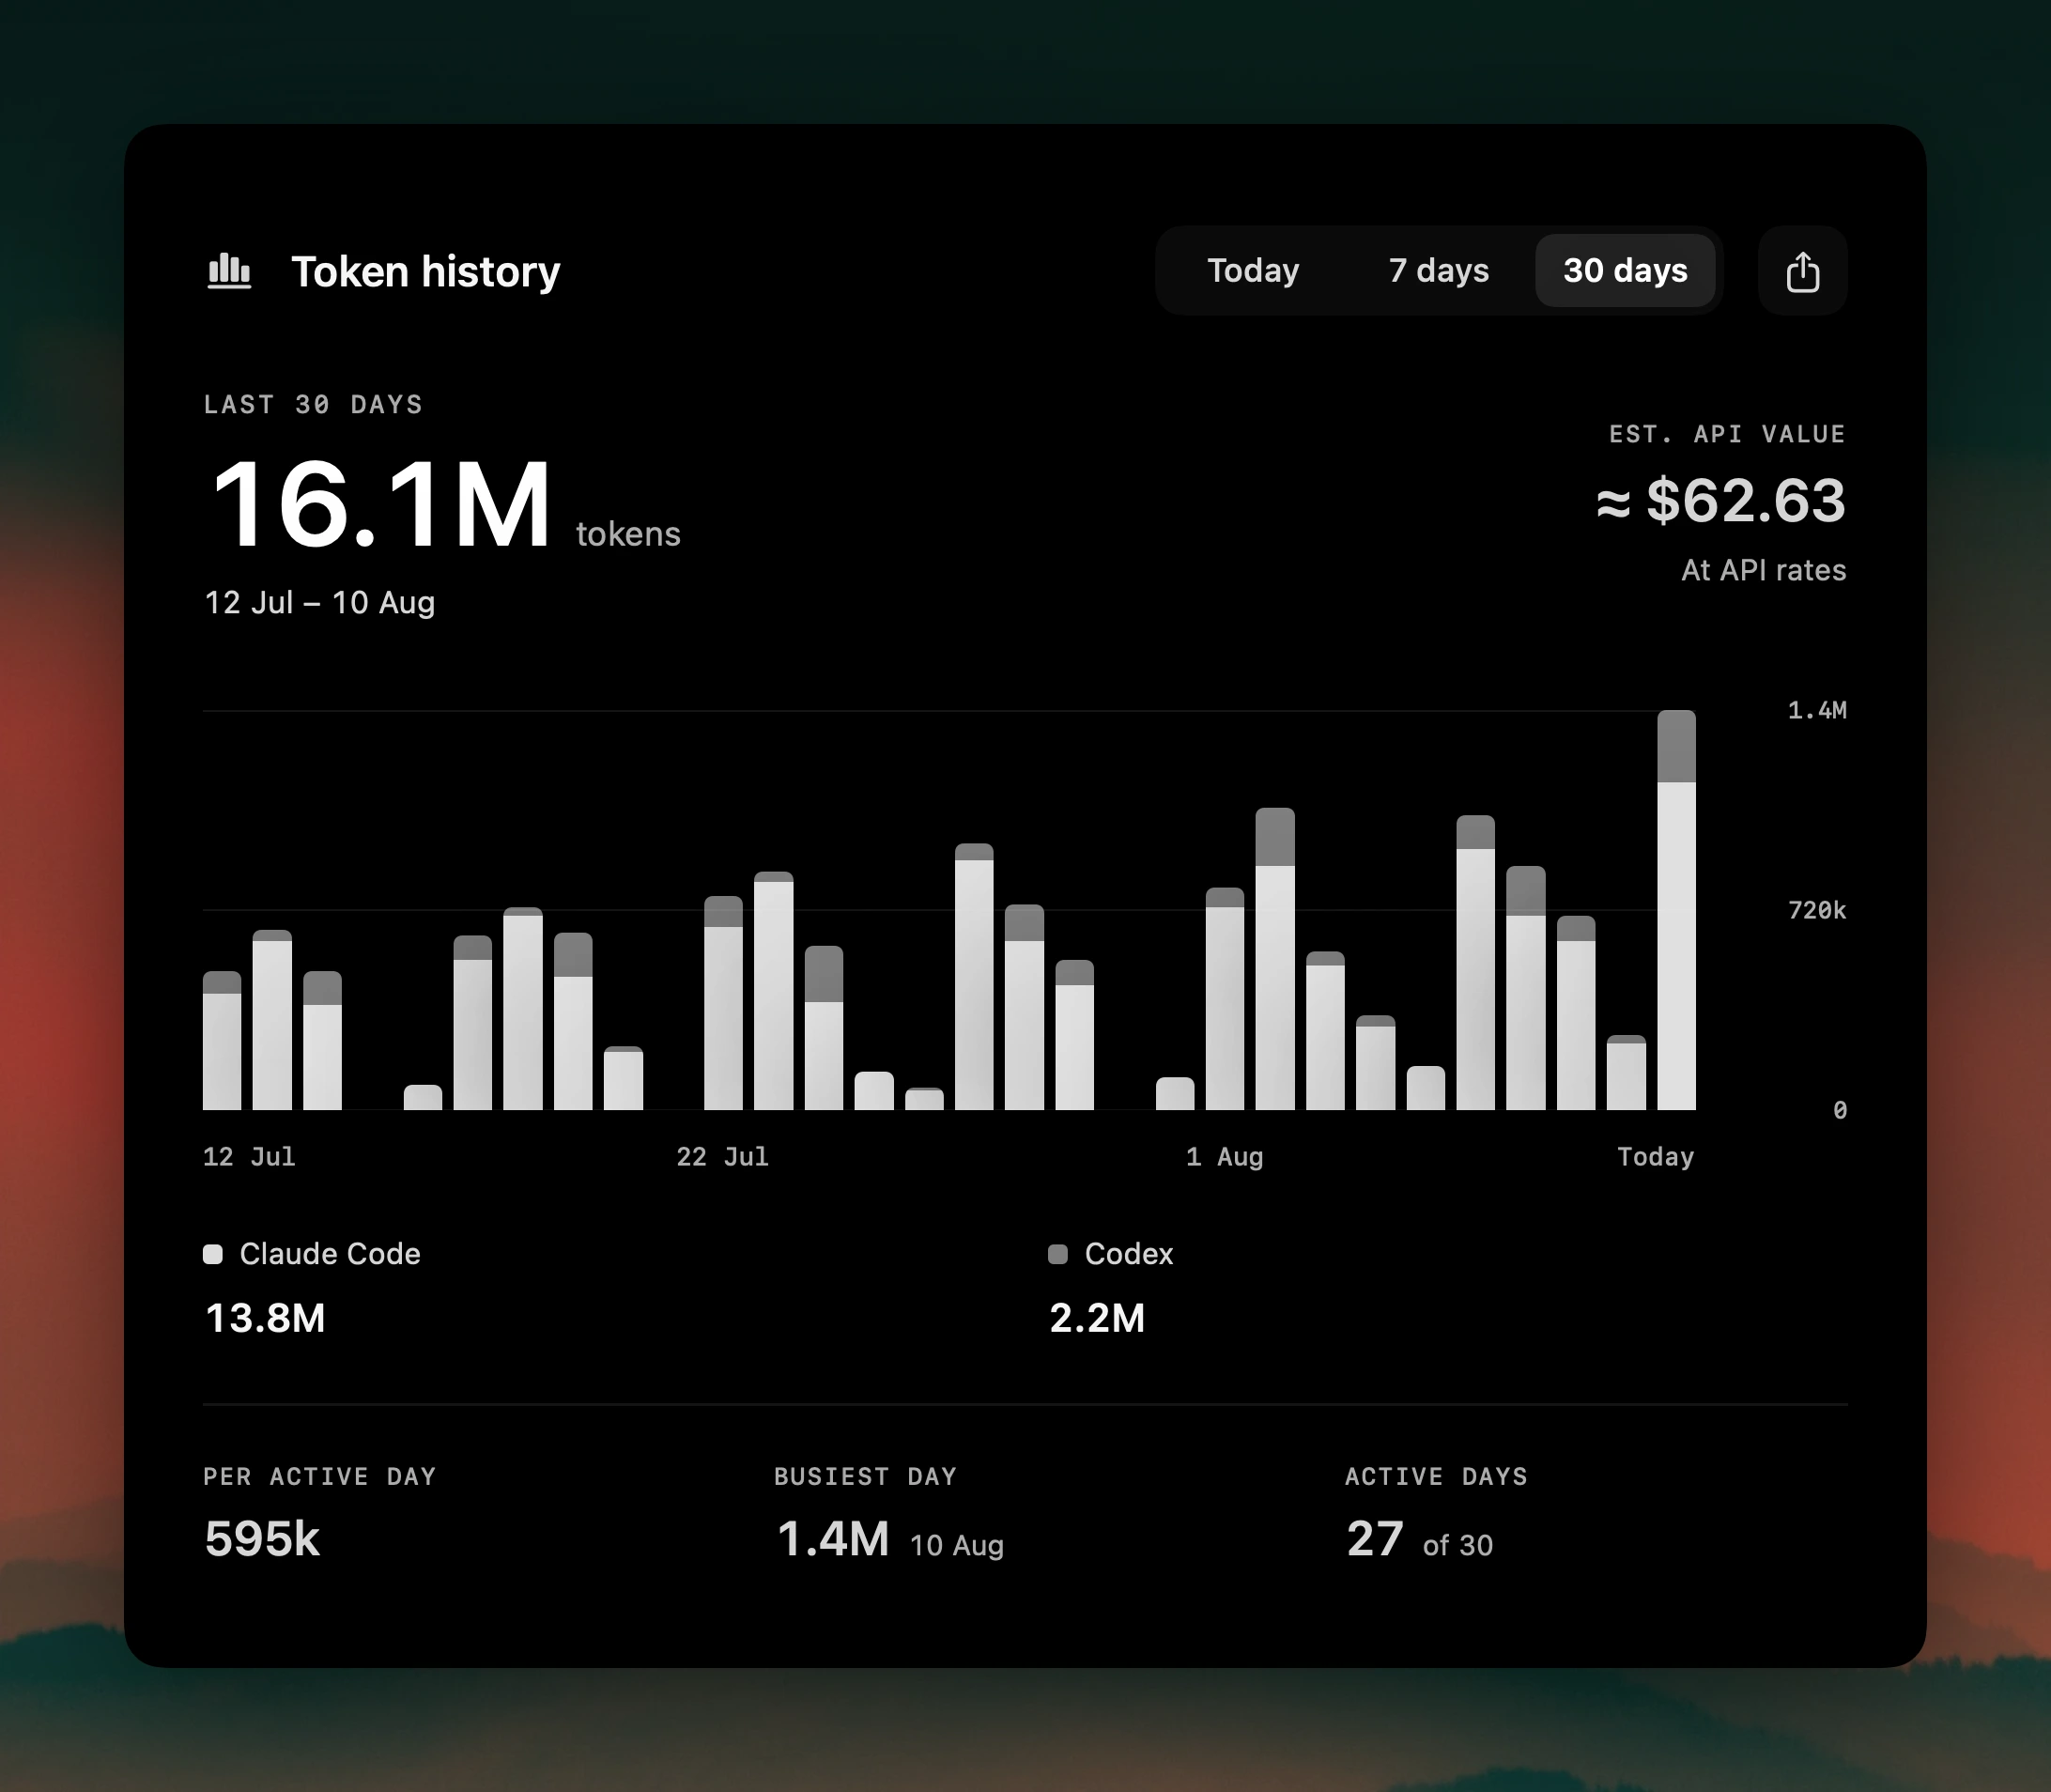This screenshot has width=2051, height=1792.
Task: Click the 'PER ACTIVE DAY' heading
Action: [x=320, y=1476]
